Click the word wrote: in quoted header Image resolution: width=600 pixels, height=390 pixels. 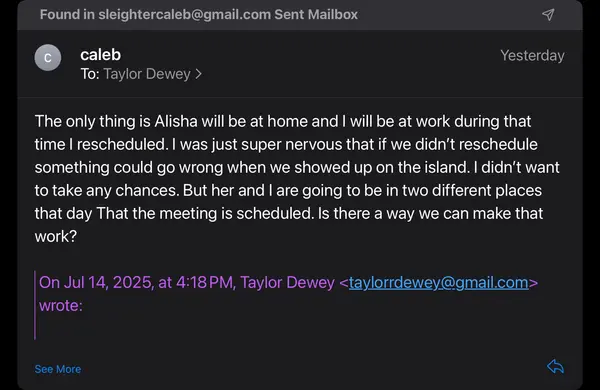click(61, 305)
